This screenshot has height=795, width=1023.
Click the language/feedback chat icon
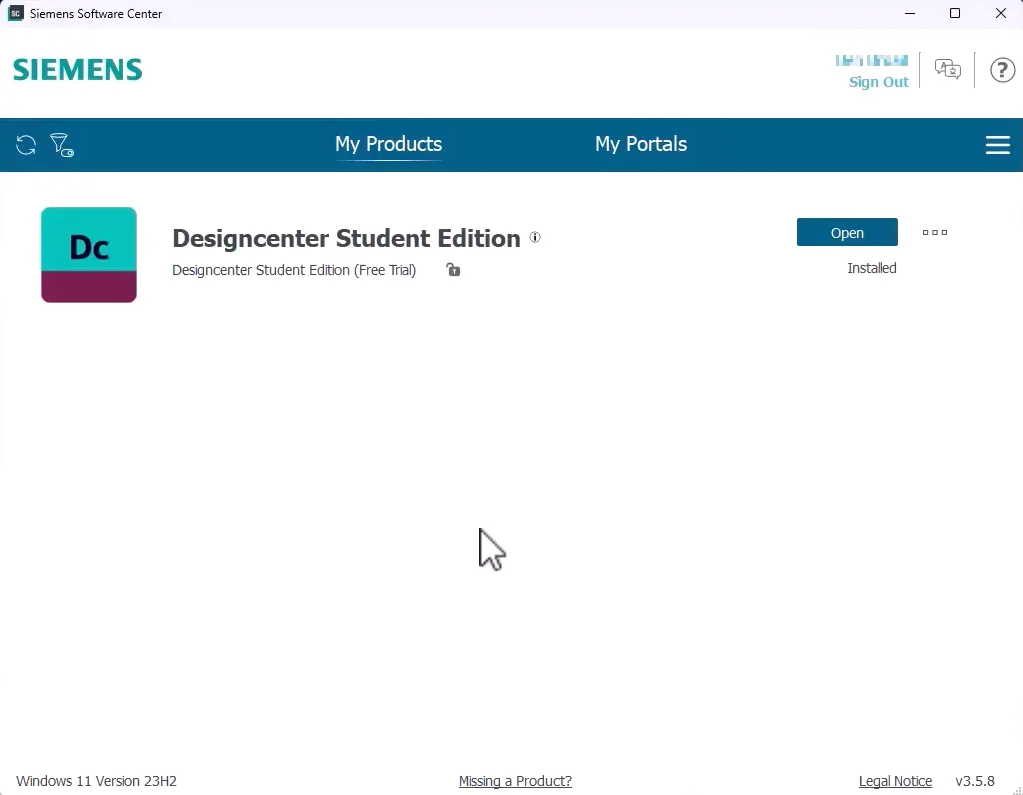(x=947, y=69)
